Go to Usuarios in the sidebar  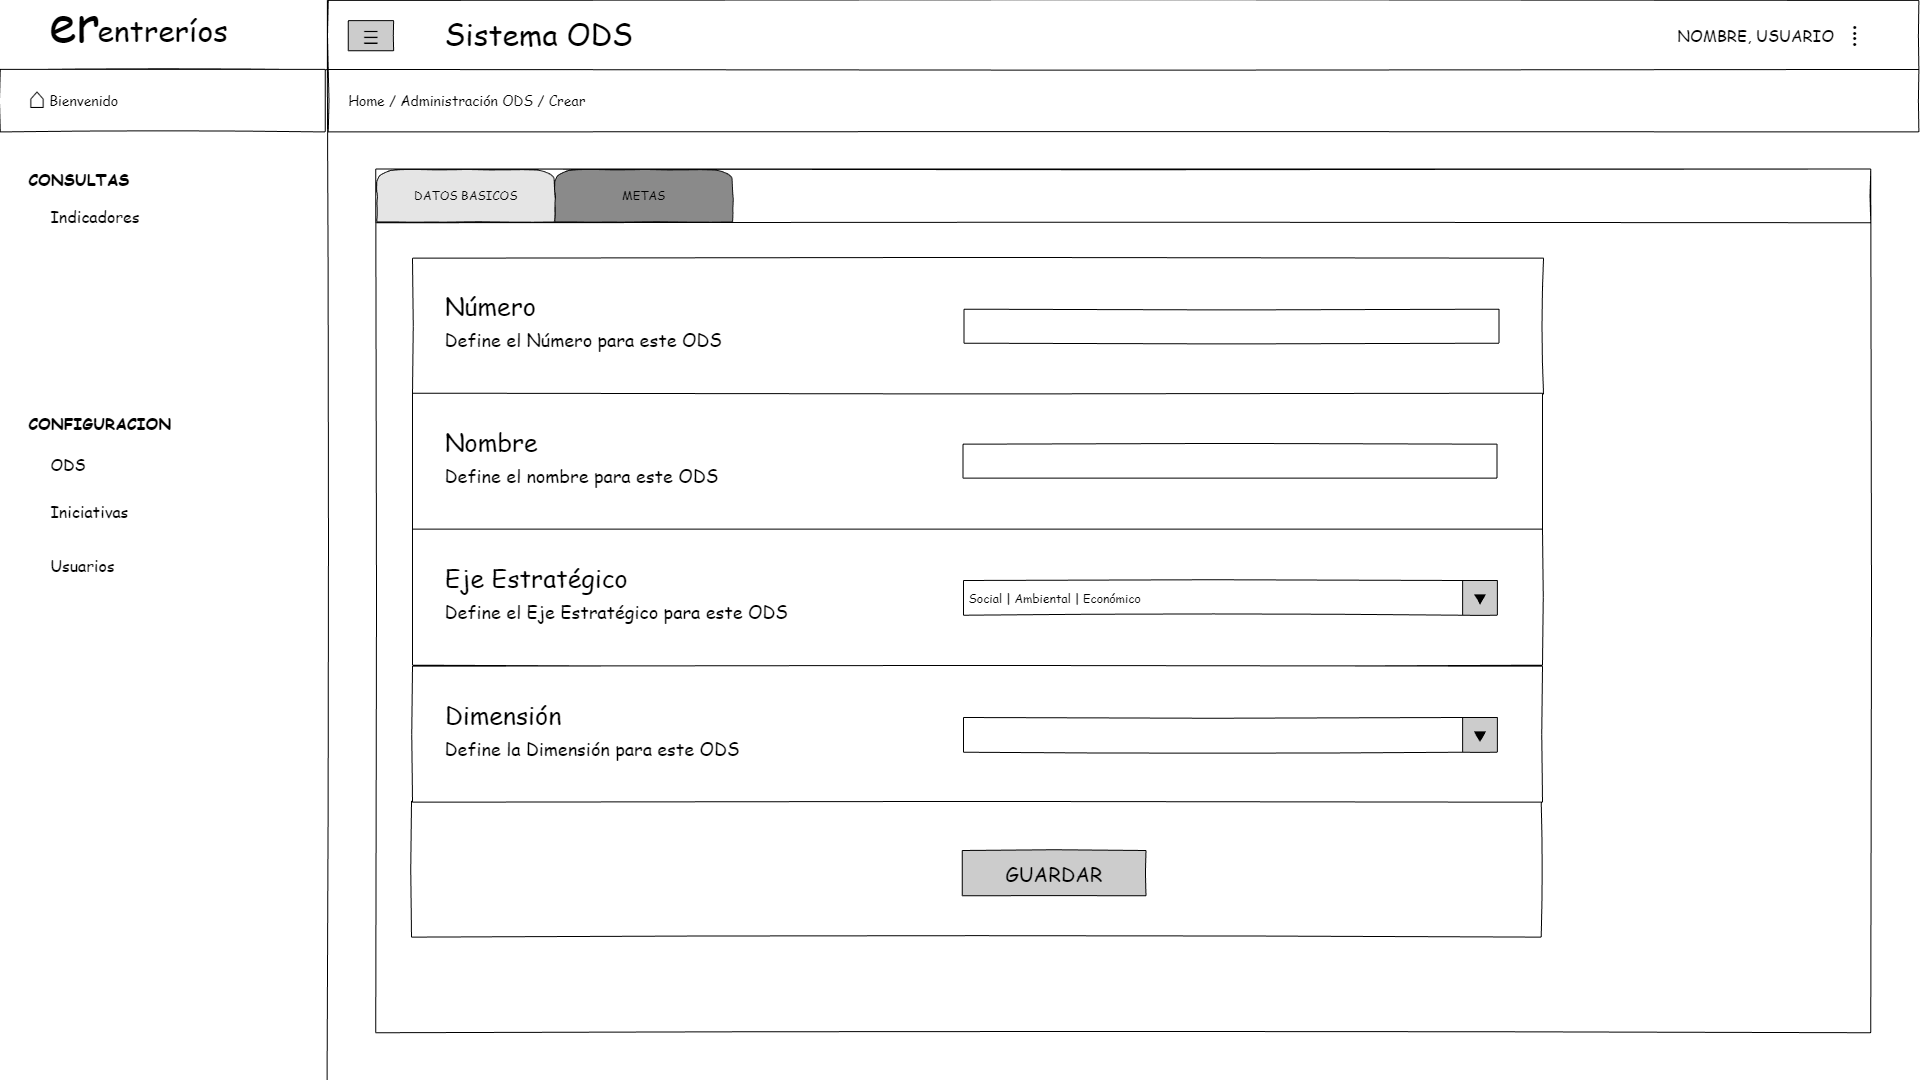click(x=82, y=567)
